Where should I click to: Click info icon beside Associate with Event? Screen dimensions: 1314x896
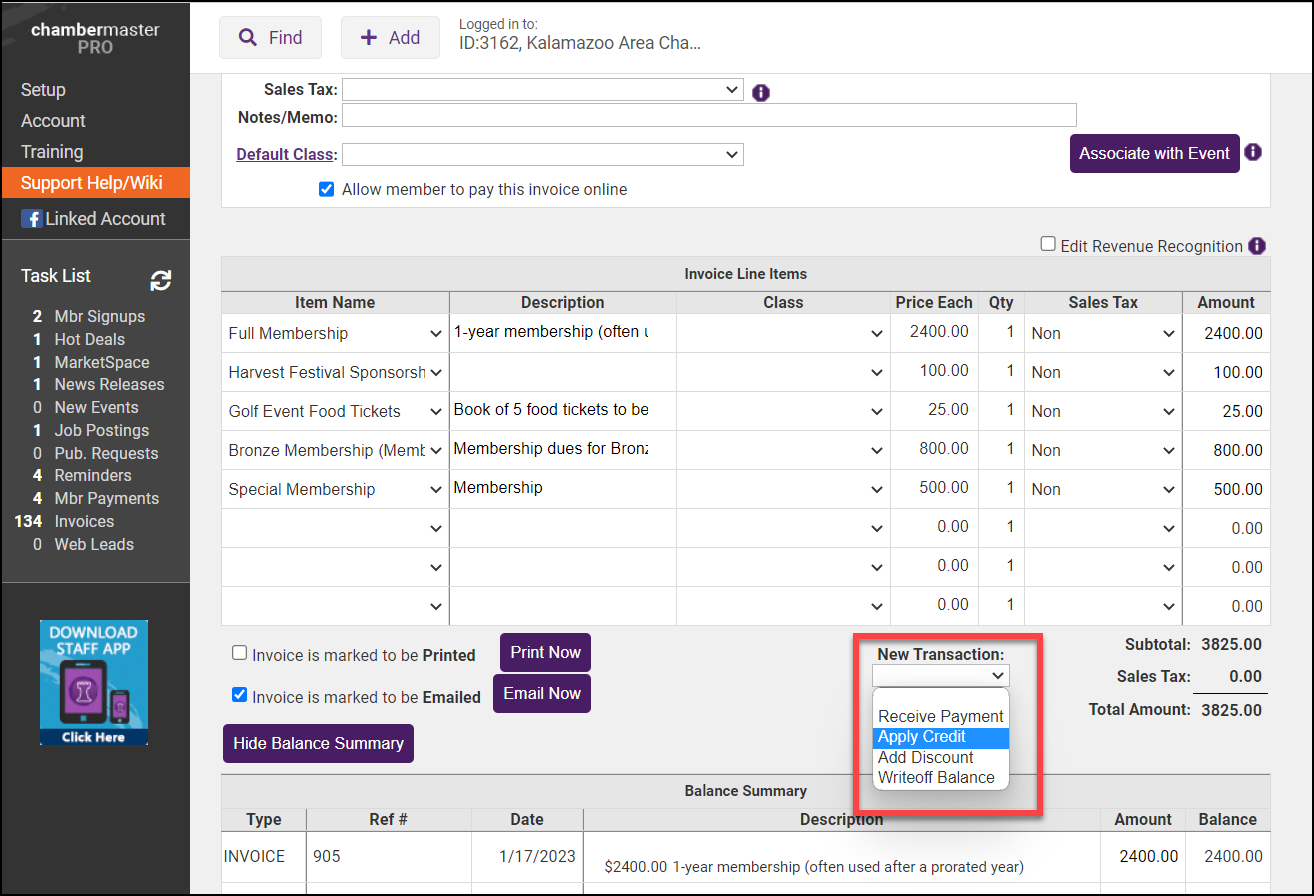[x=1253, y=153]
